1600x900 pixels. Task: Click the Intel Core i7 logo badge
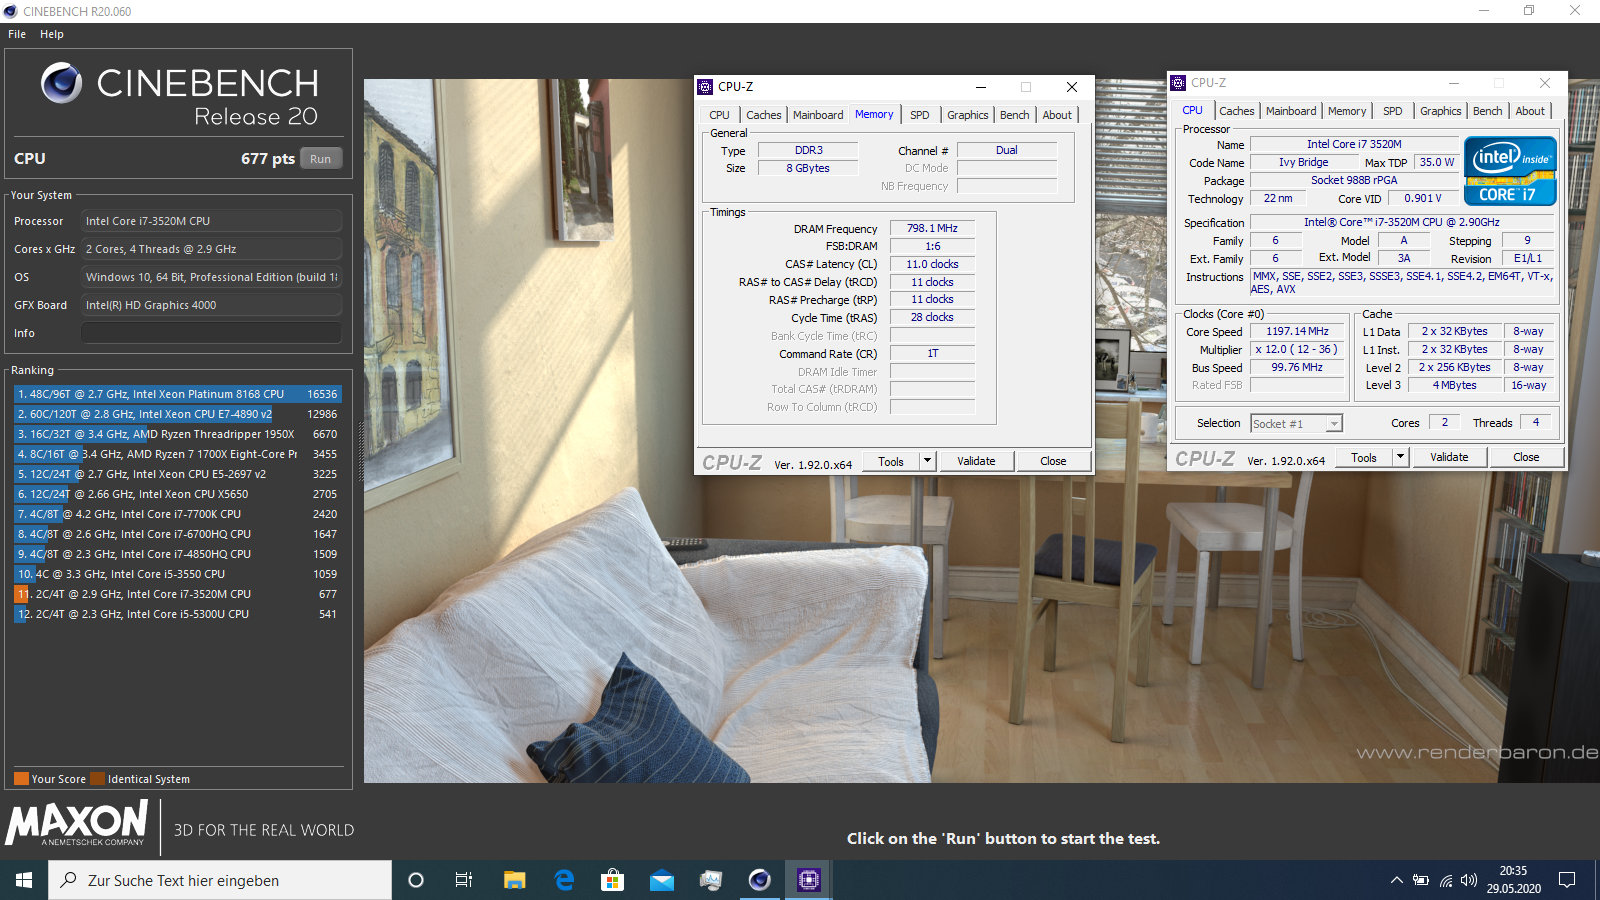(x=1510, y=171)
